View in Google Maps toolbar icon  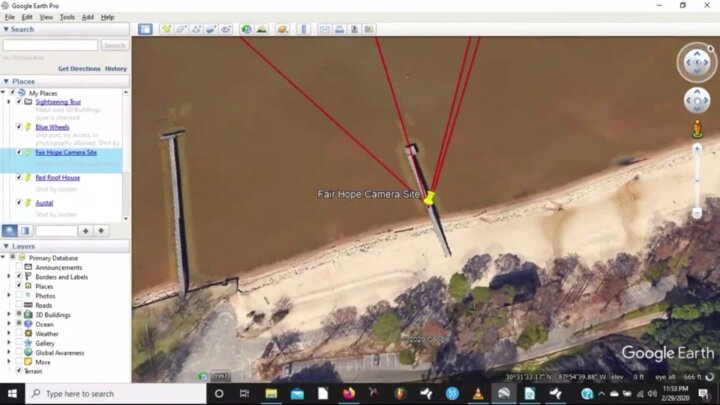coord(369,29)
